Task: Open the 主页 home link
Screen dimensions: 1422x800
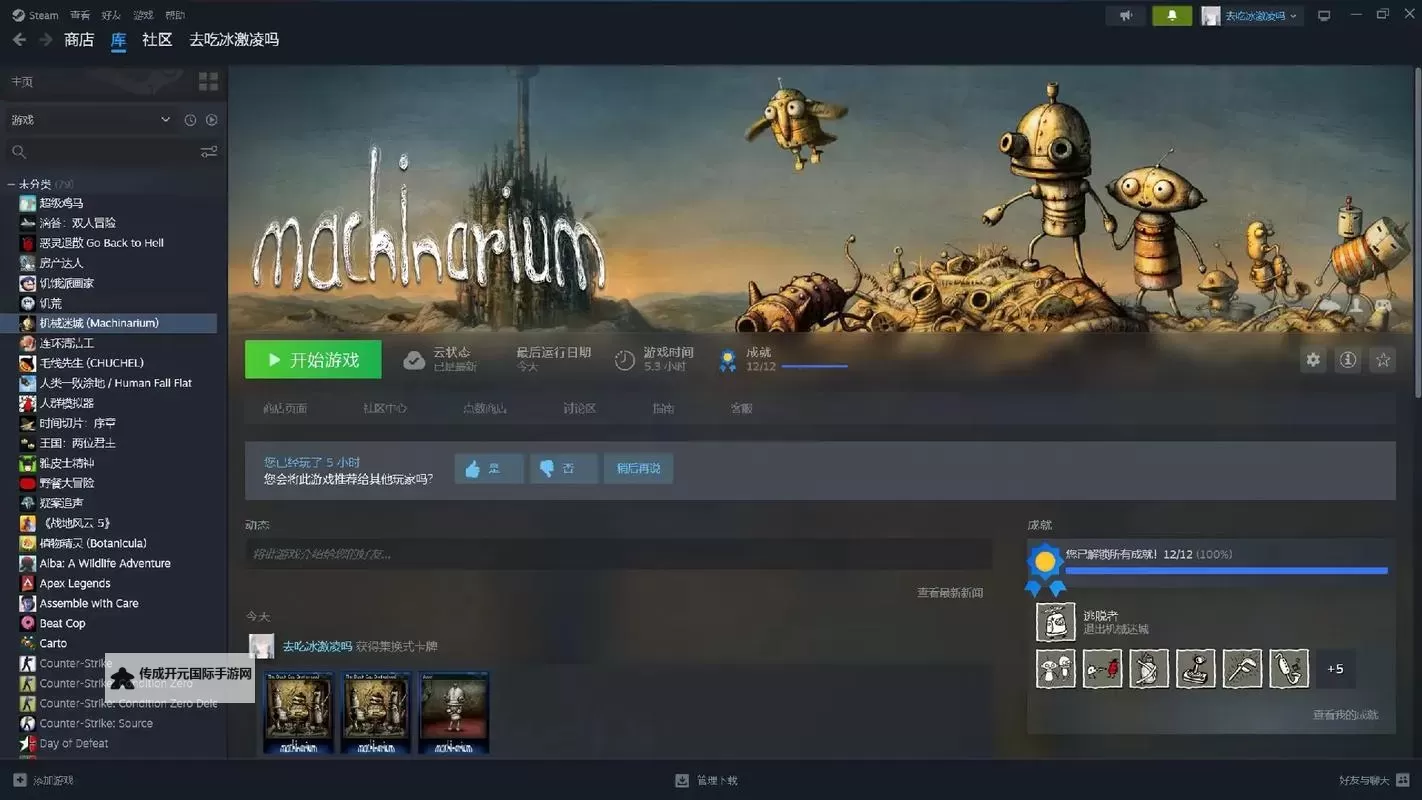Action: pos(22,81)
